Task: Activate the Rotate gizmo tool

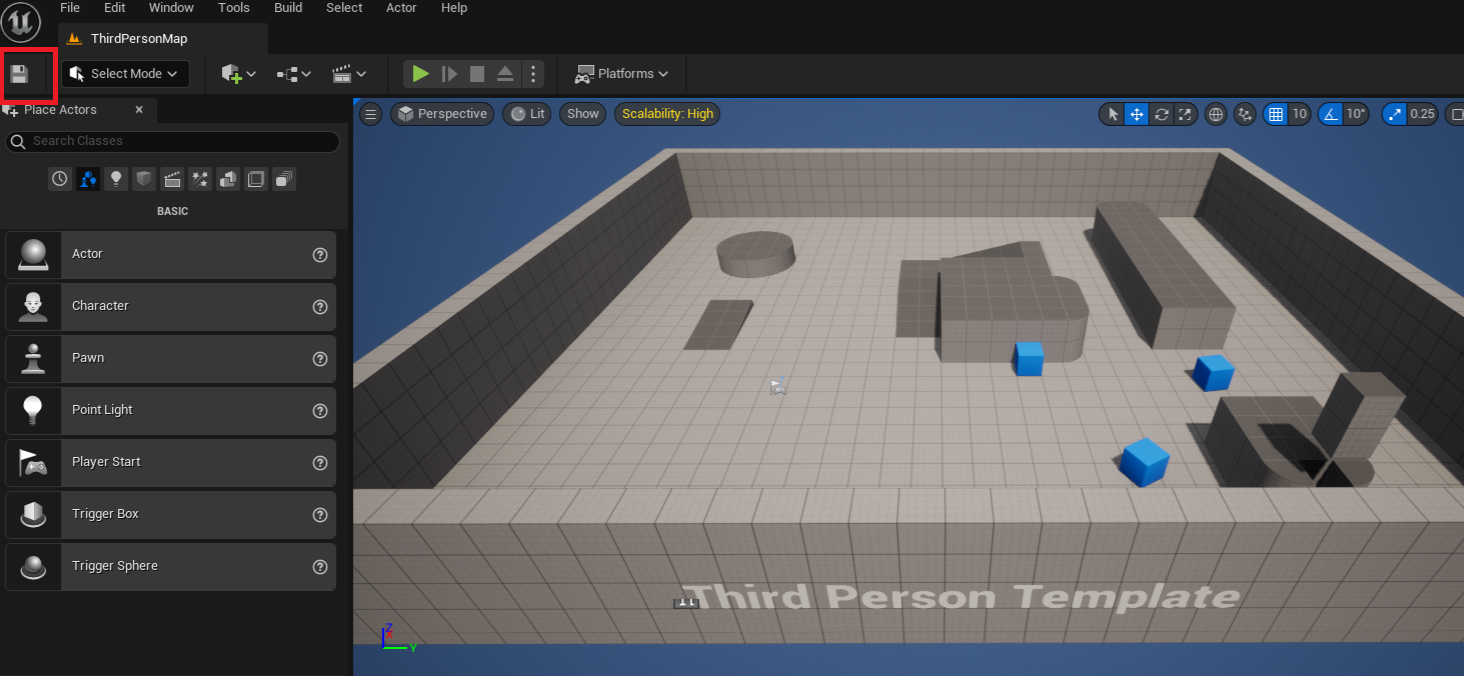Action: click(x=1161, y=114)
